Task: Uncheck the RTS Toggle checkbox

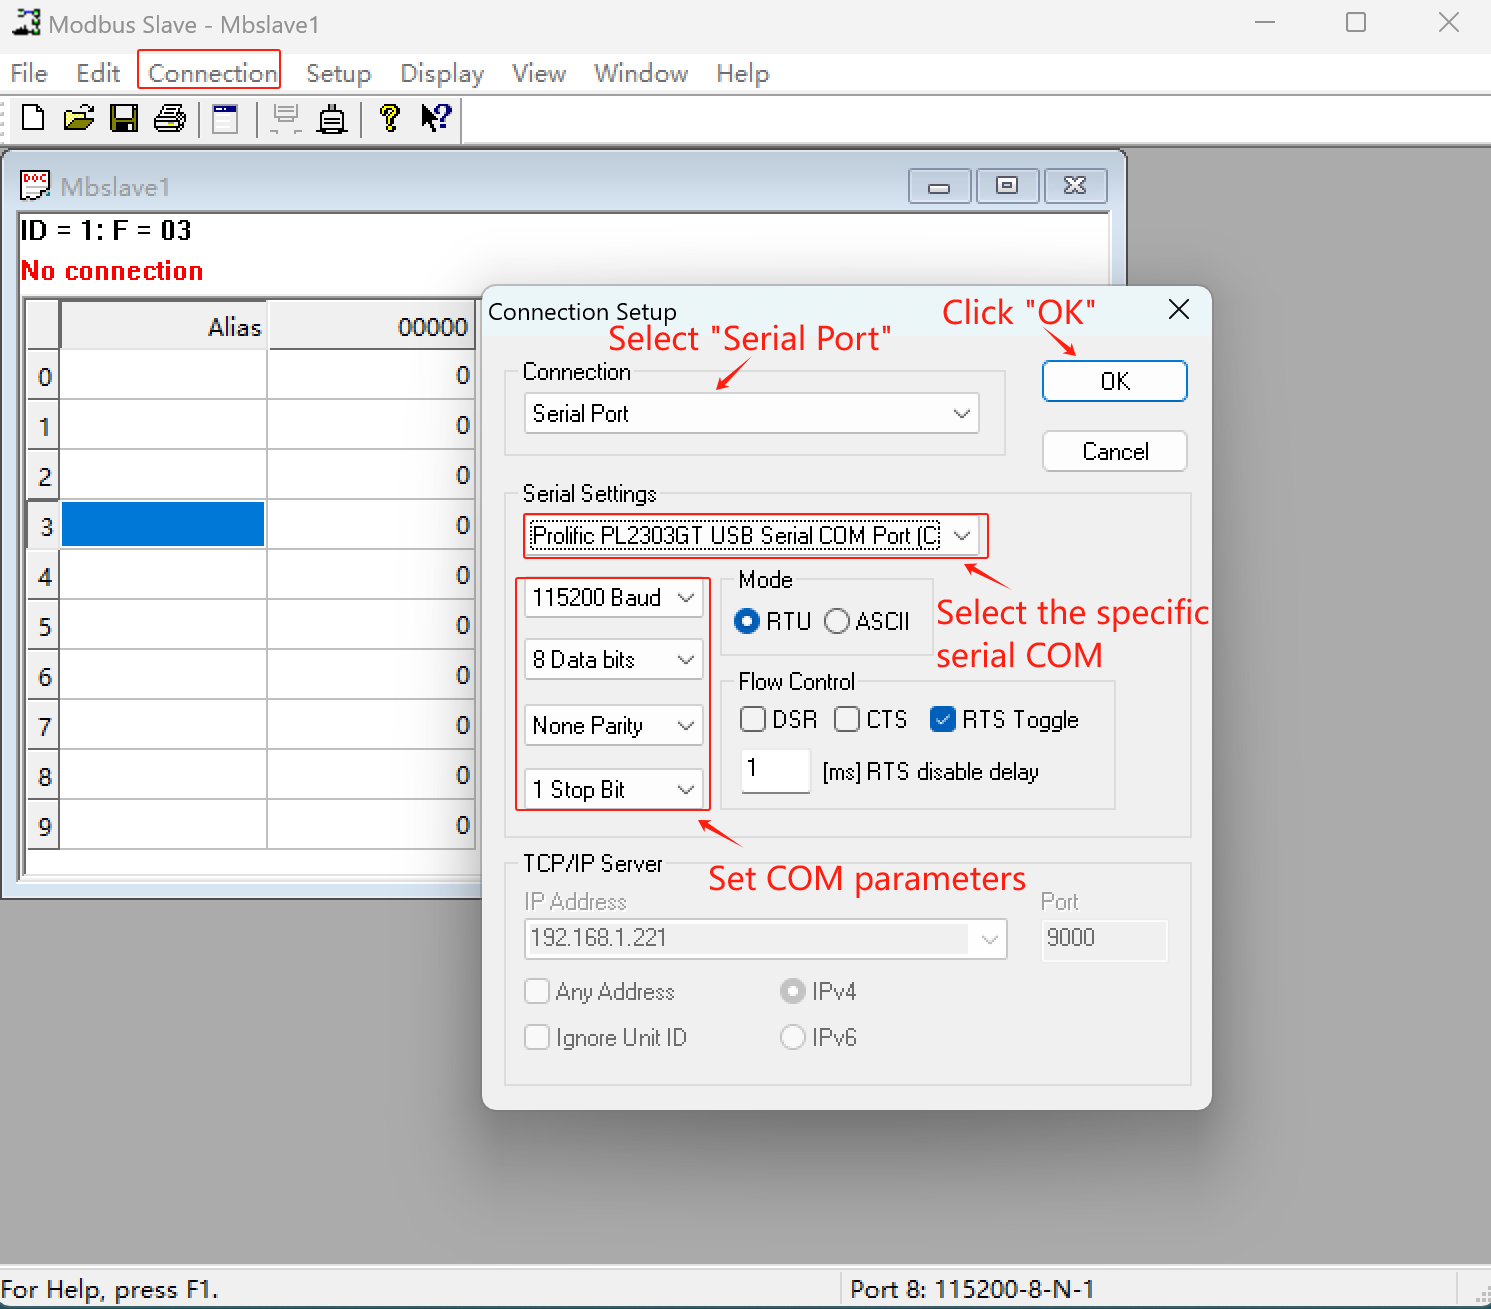Action: click(x=942, y=719)
